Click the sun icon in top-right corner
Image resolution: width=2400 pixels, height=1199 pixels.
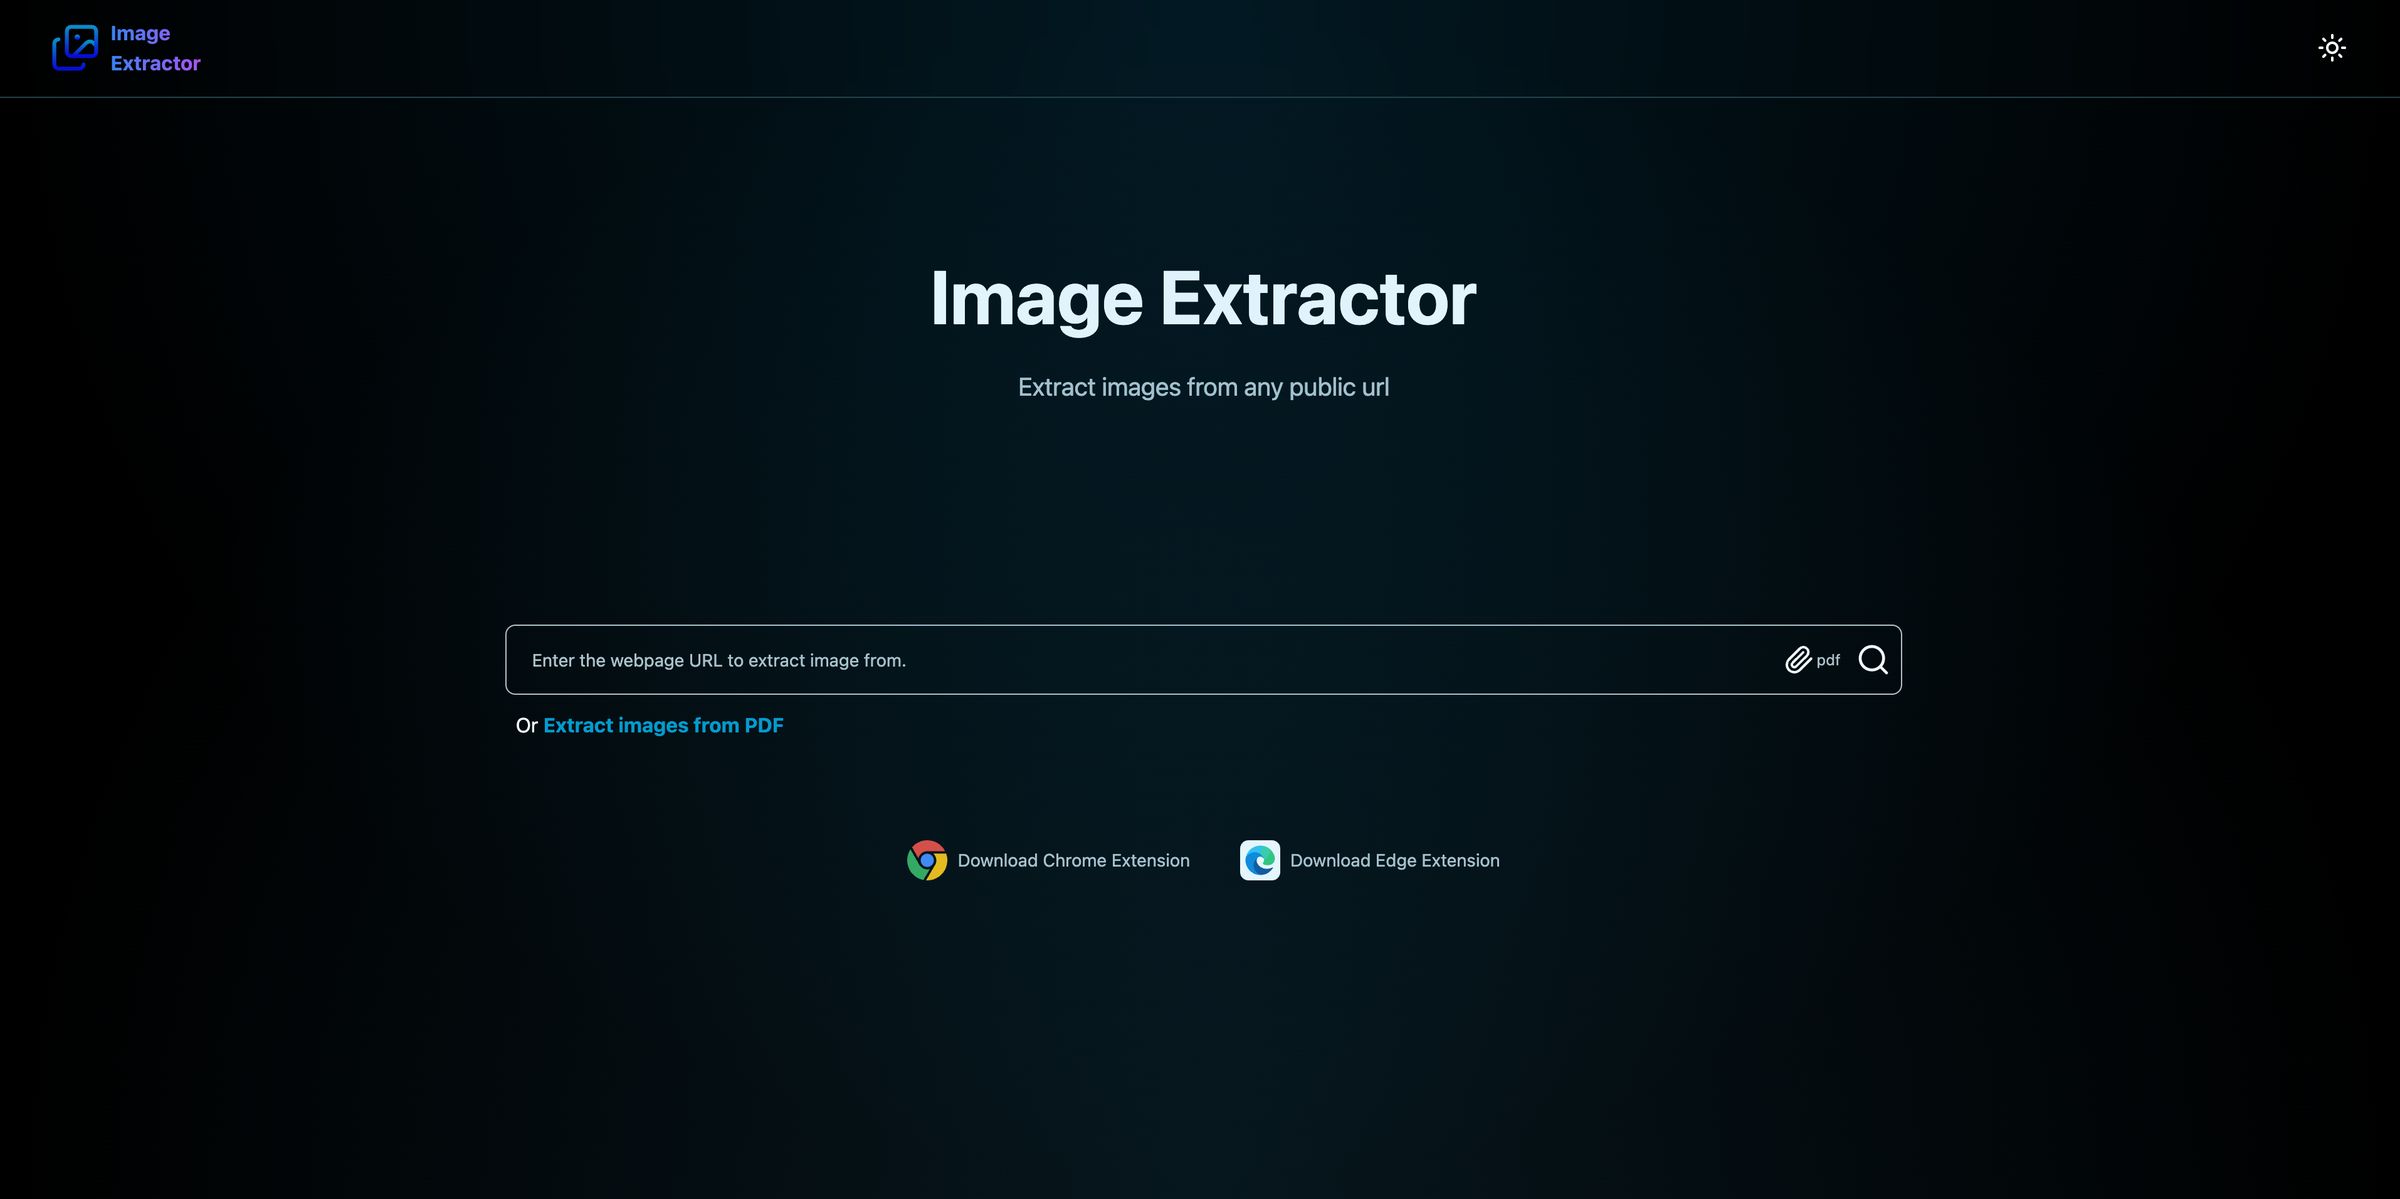tap(2331, 47)
